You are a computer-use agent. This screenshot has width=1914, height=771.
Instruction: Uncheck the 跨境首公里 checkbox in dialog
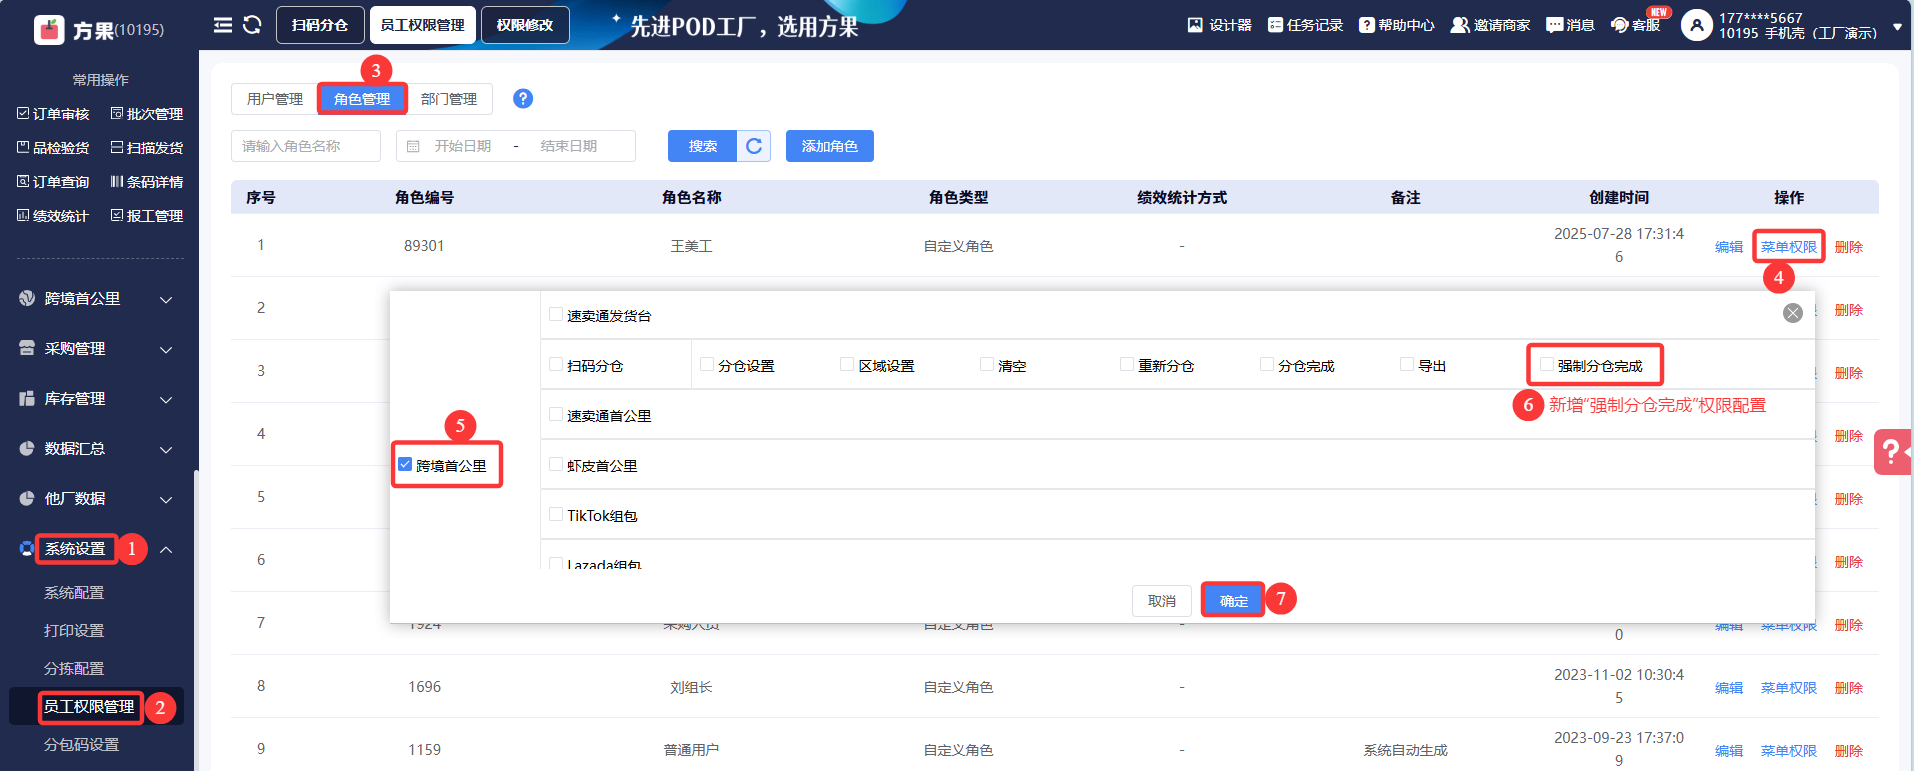405,465
